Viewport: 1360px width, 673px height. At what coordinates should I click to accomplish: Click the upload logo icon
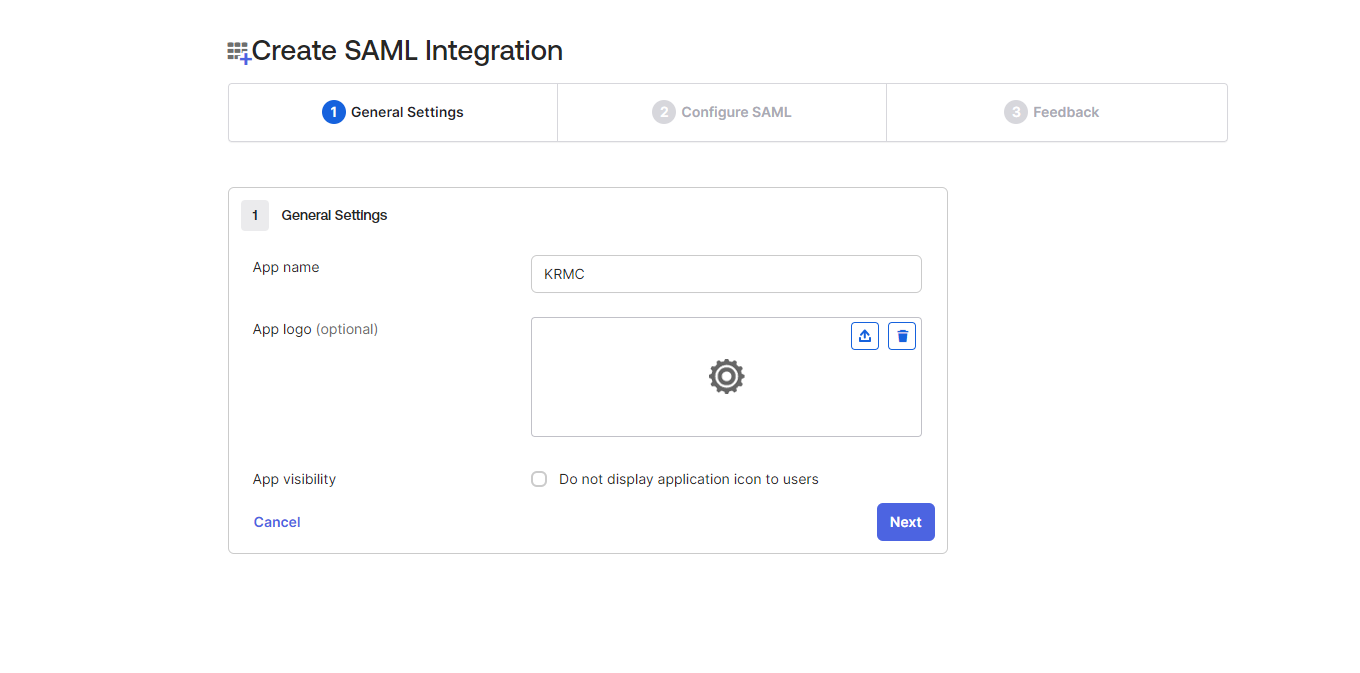[865, 336]
